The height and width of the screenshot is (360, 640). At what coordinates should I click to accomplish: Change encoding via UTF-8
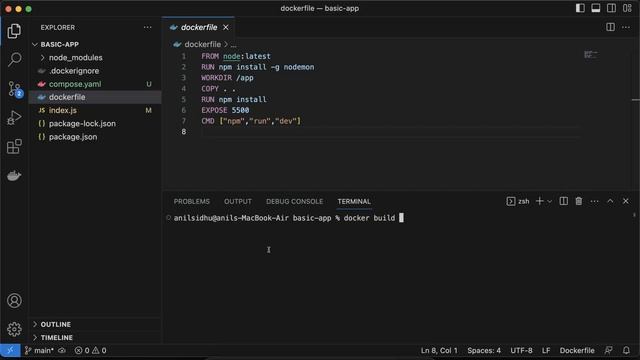tap(521, 351)
